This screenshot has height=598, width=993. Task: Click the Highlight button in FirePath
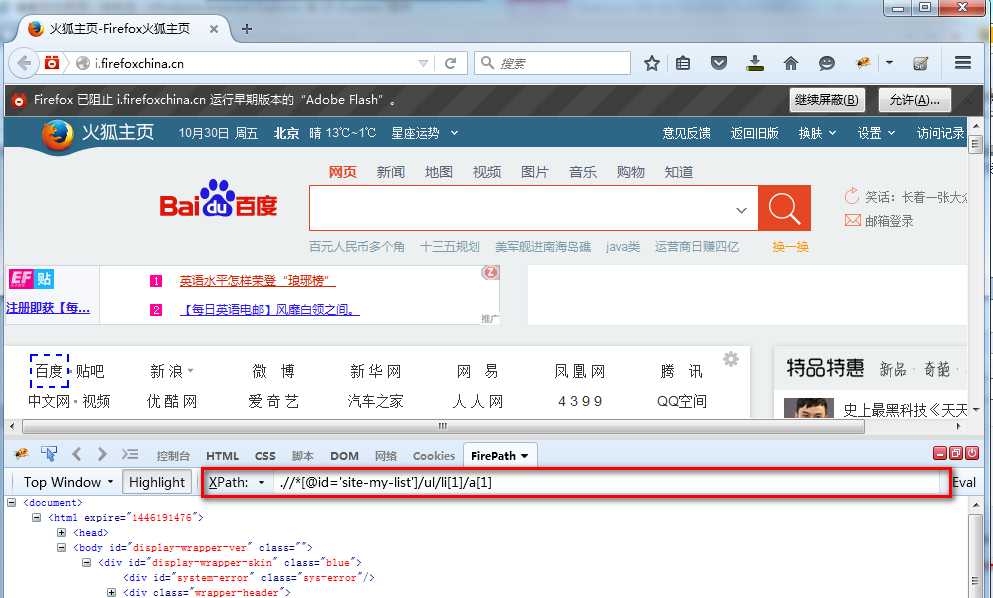click(x=156, y=482)
